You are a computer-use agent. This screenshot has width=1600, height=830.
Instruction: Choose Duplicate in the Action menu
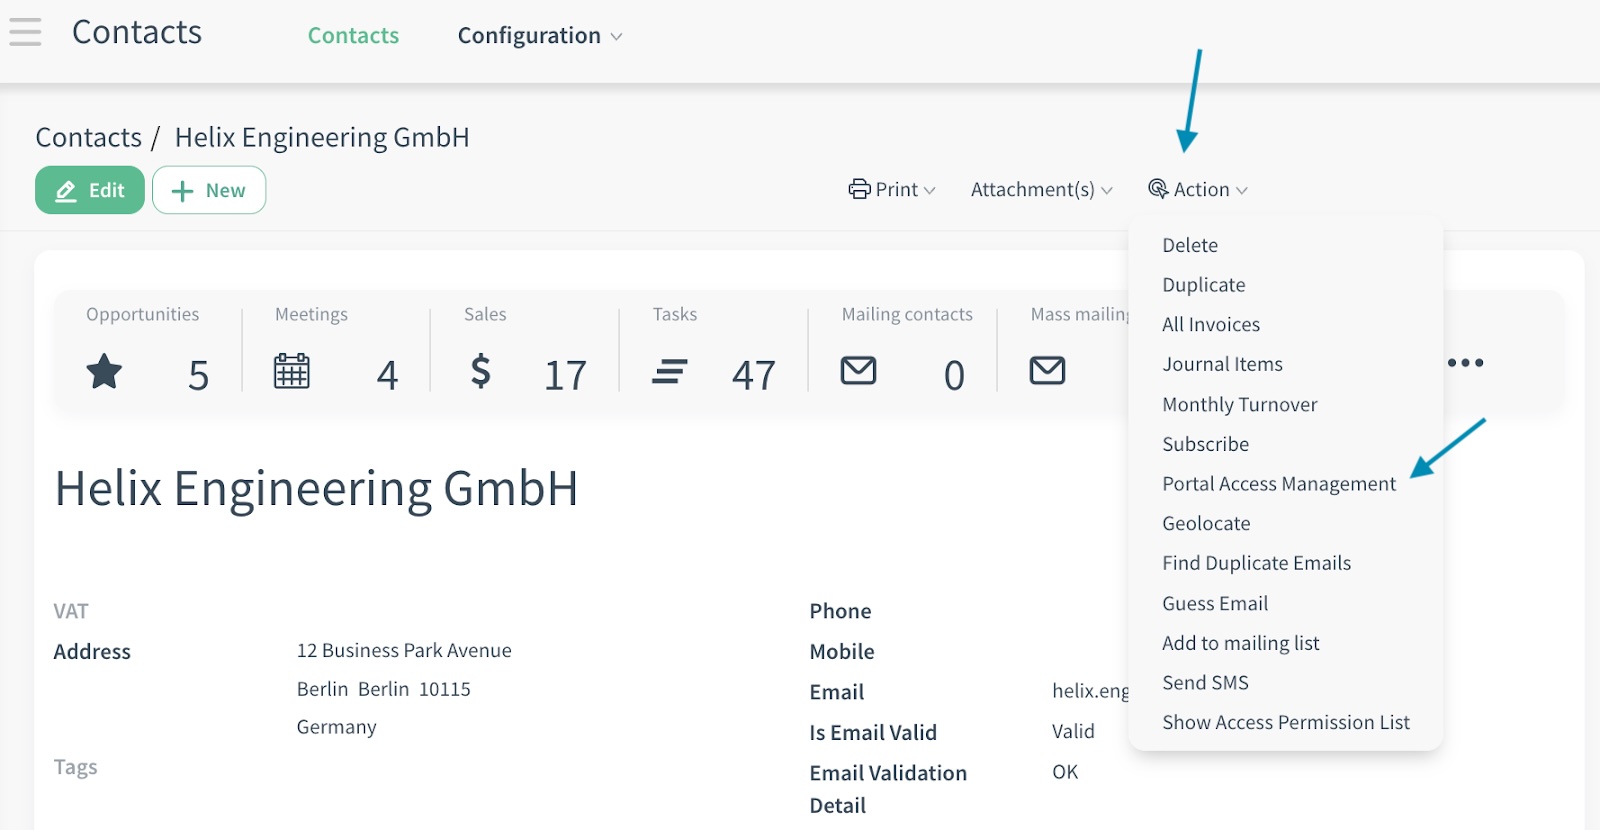(1203, 285)
